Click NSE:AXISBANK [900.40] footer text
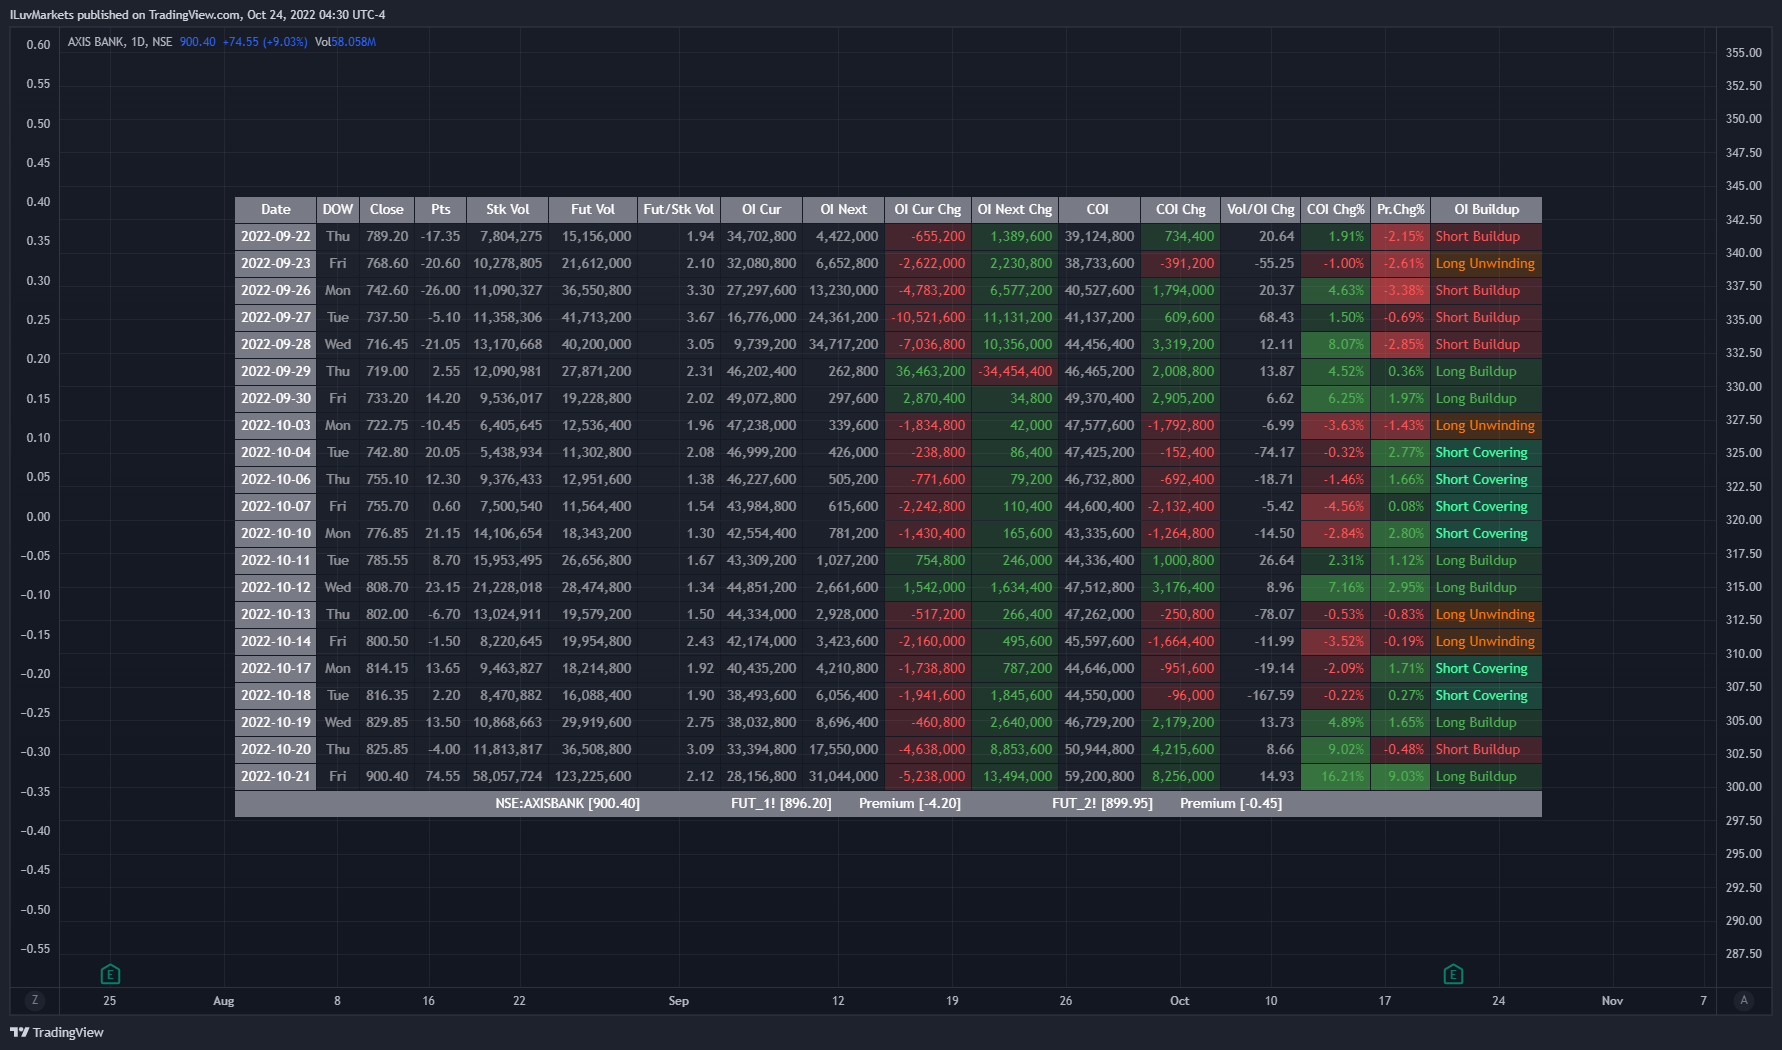Screen dimensions: 1782x1050 click(567, 804)
